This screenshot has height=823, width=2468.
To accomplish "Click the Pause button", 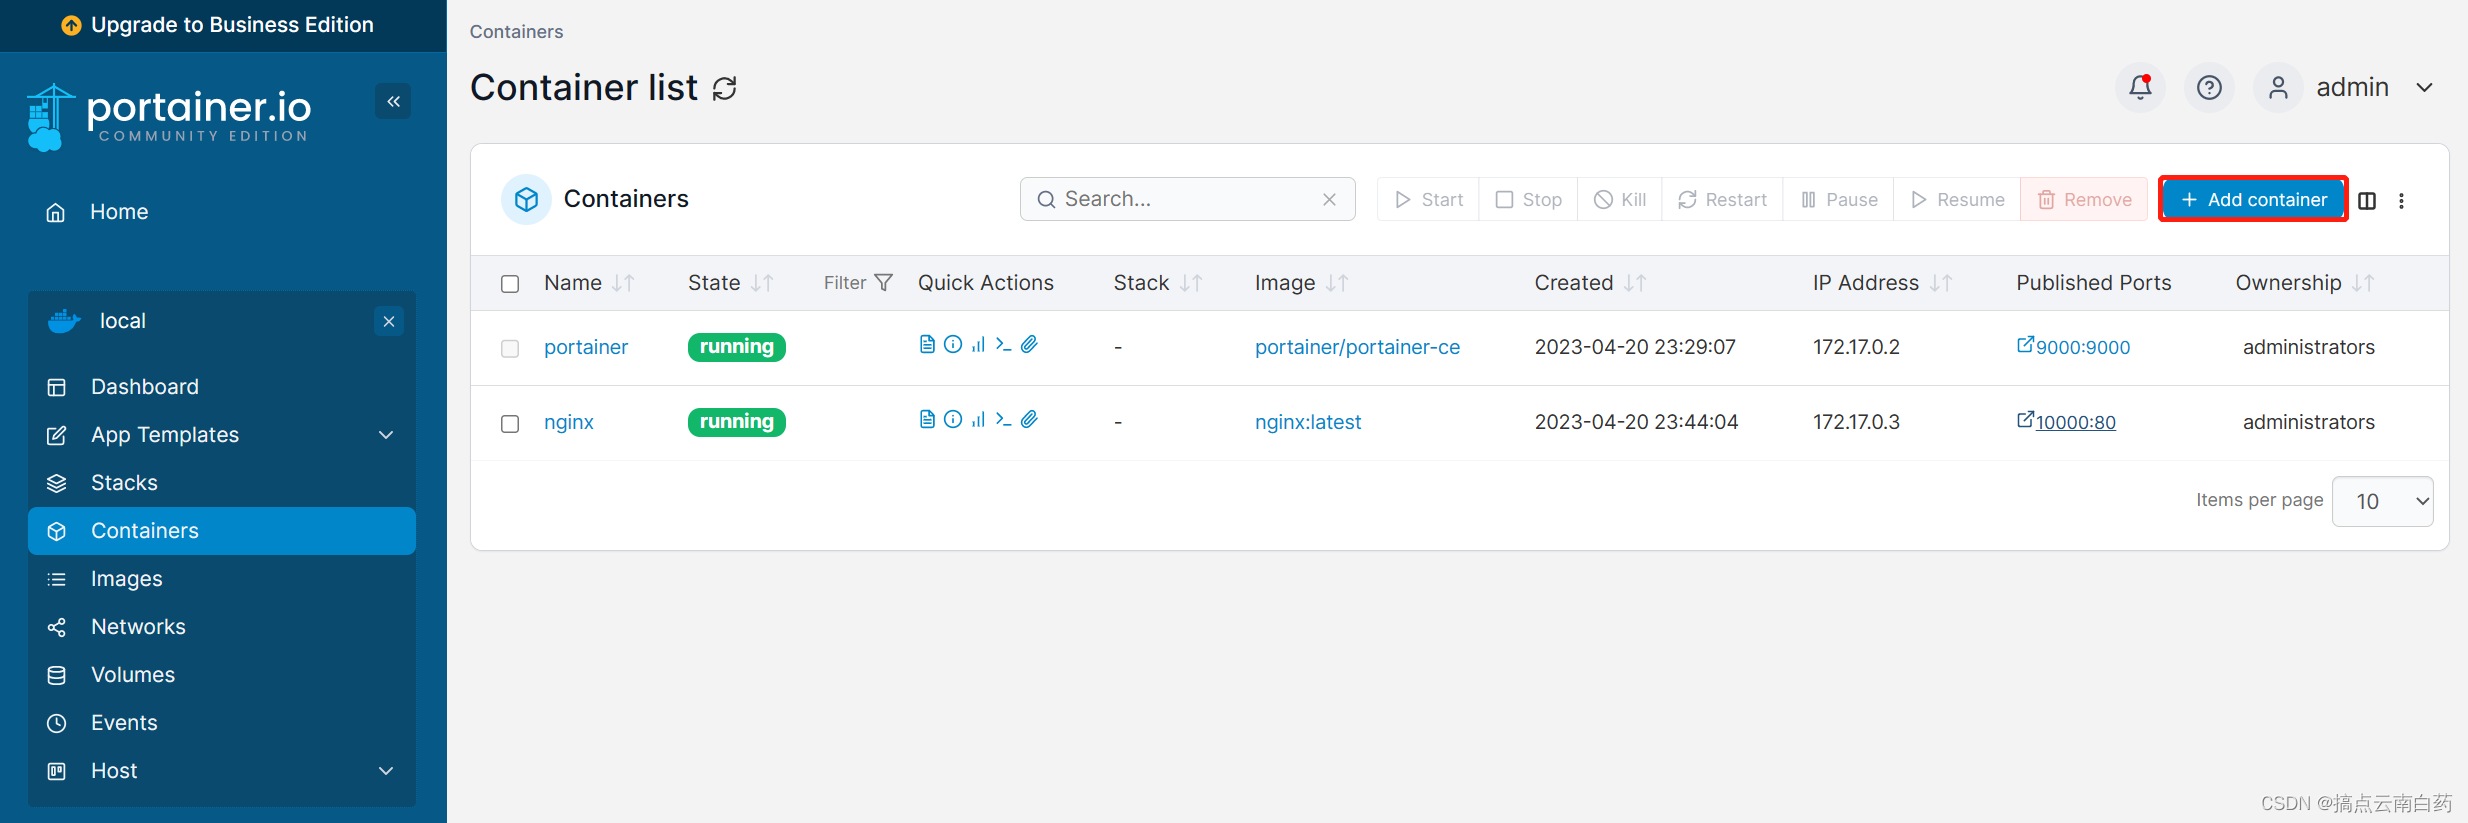I will click(x=1838, y=200).
